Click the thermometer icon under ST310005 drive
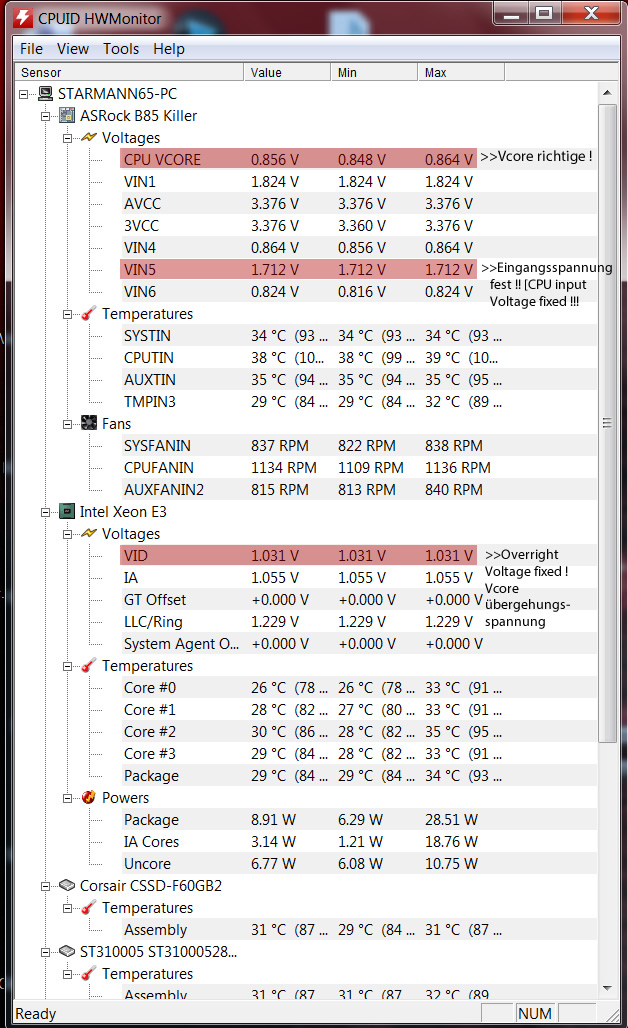Screen dimensions: 628x1028 [x=88, y=974]
